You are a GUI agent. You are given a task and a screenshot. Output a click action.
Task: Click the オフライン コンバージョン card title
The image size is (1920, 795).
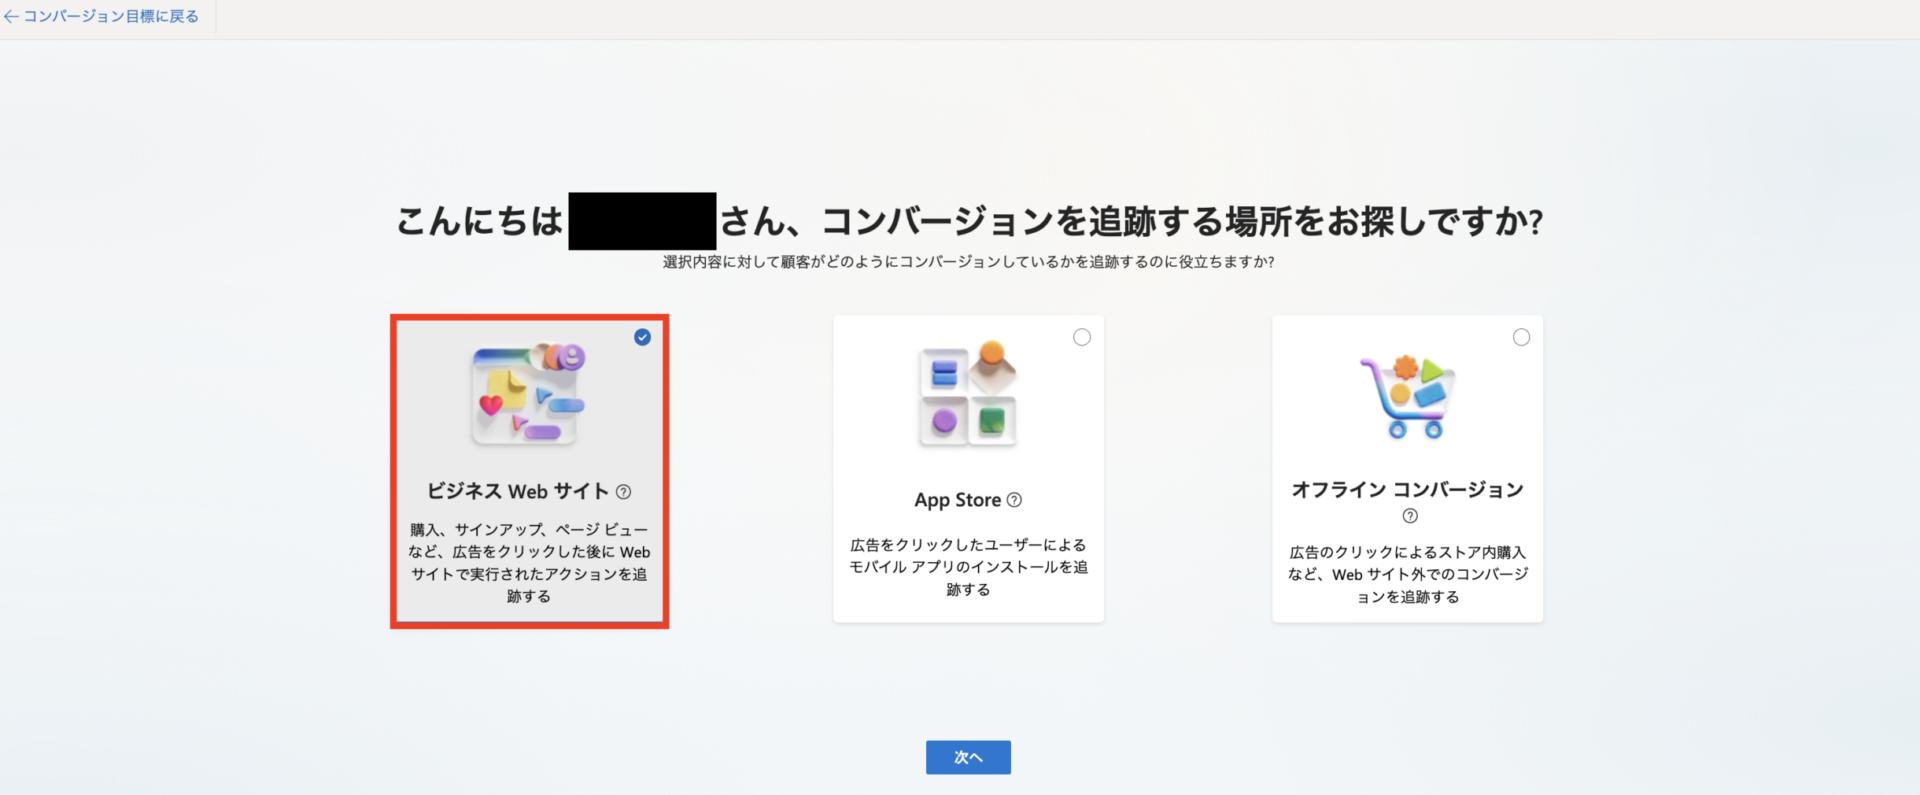pyautogui.click(x=1407, y=489)
